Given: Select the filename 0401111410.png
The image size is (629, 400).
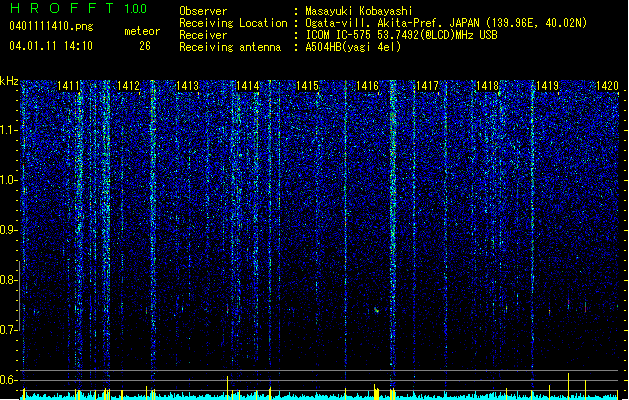Looking at the screenshot, I should pos(51,26).
